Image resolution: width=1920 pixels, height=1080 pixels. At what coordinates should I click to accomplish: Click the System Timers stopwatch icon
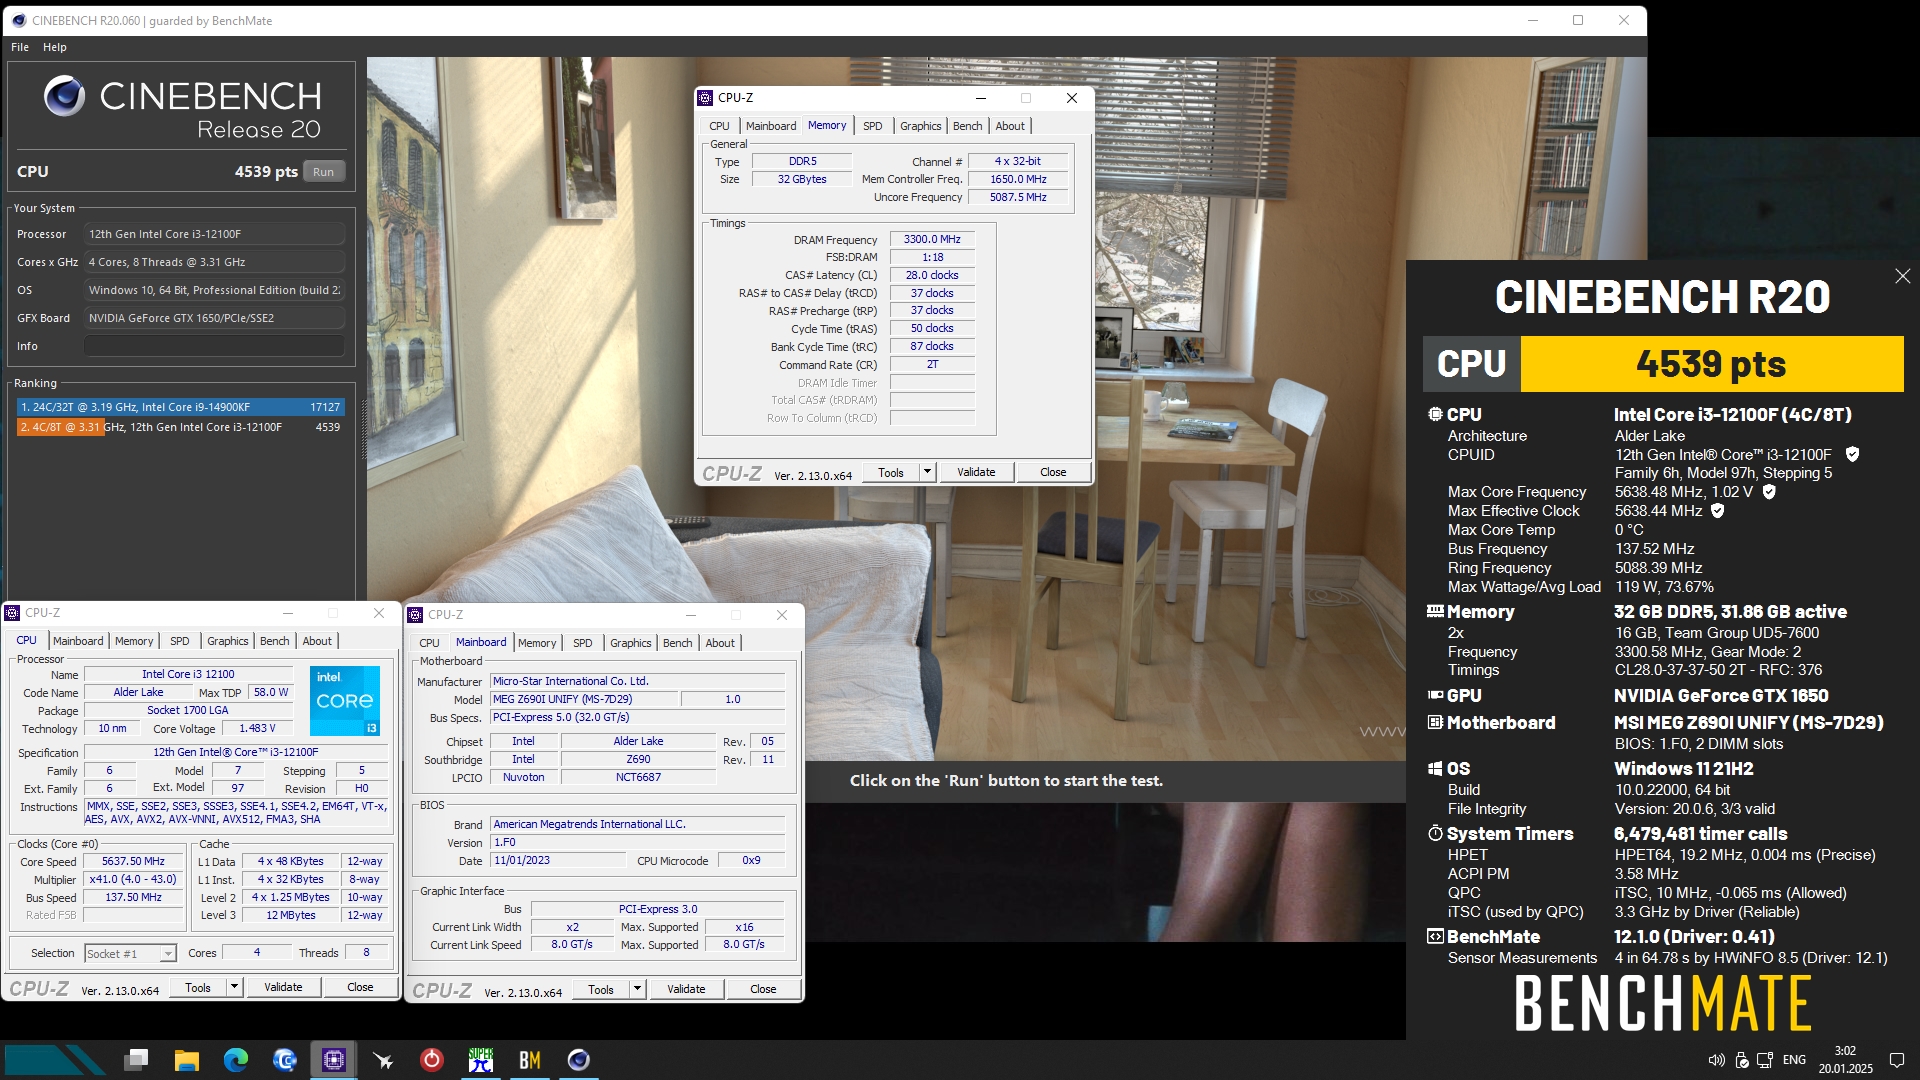[1435, 833]
